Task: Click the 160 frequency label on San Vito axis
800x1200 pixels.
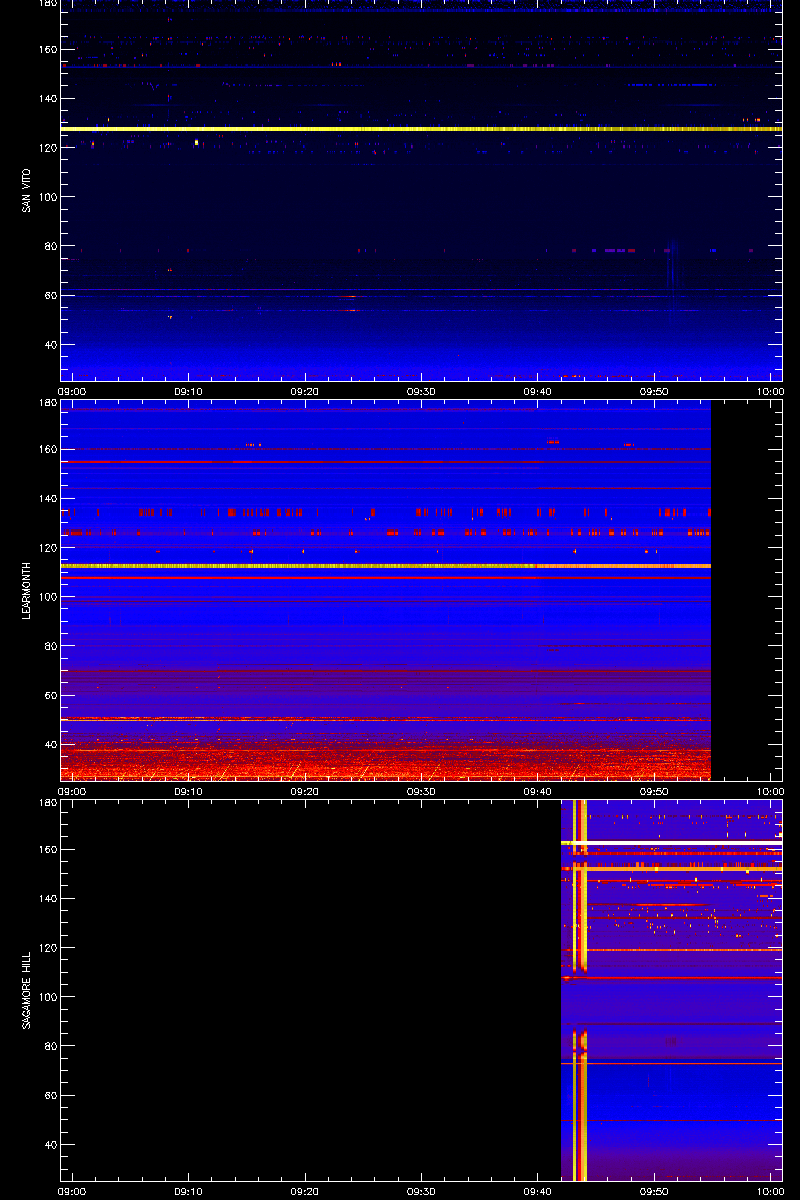Action: [46, 49]
